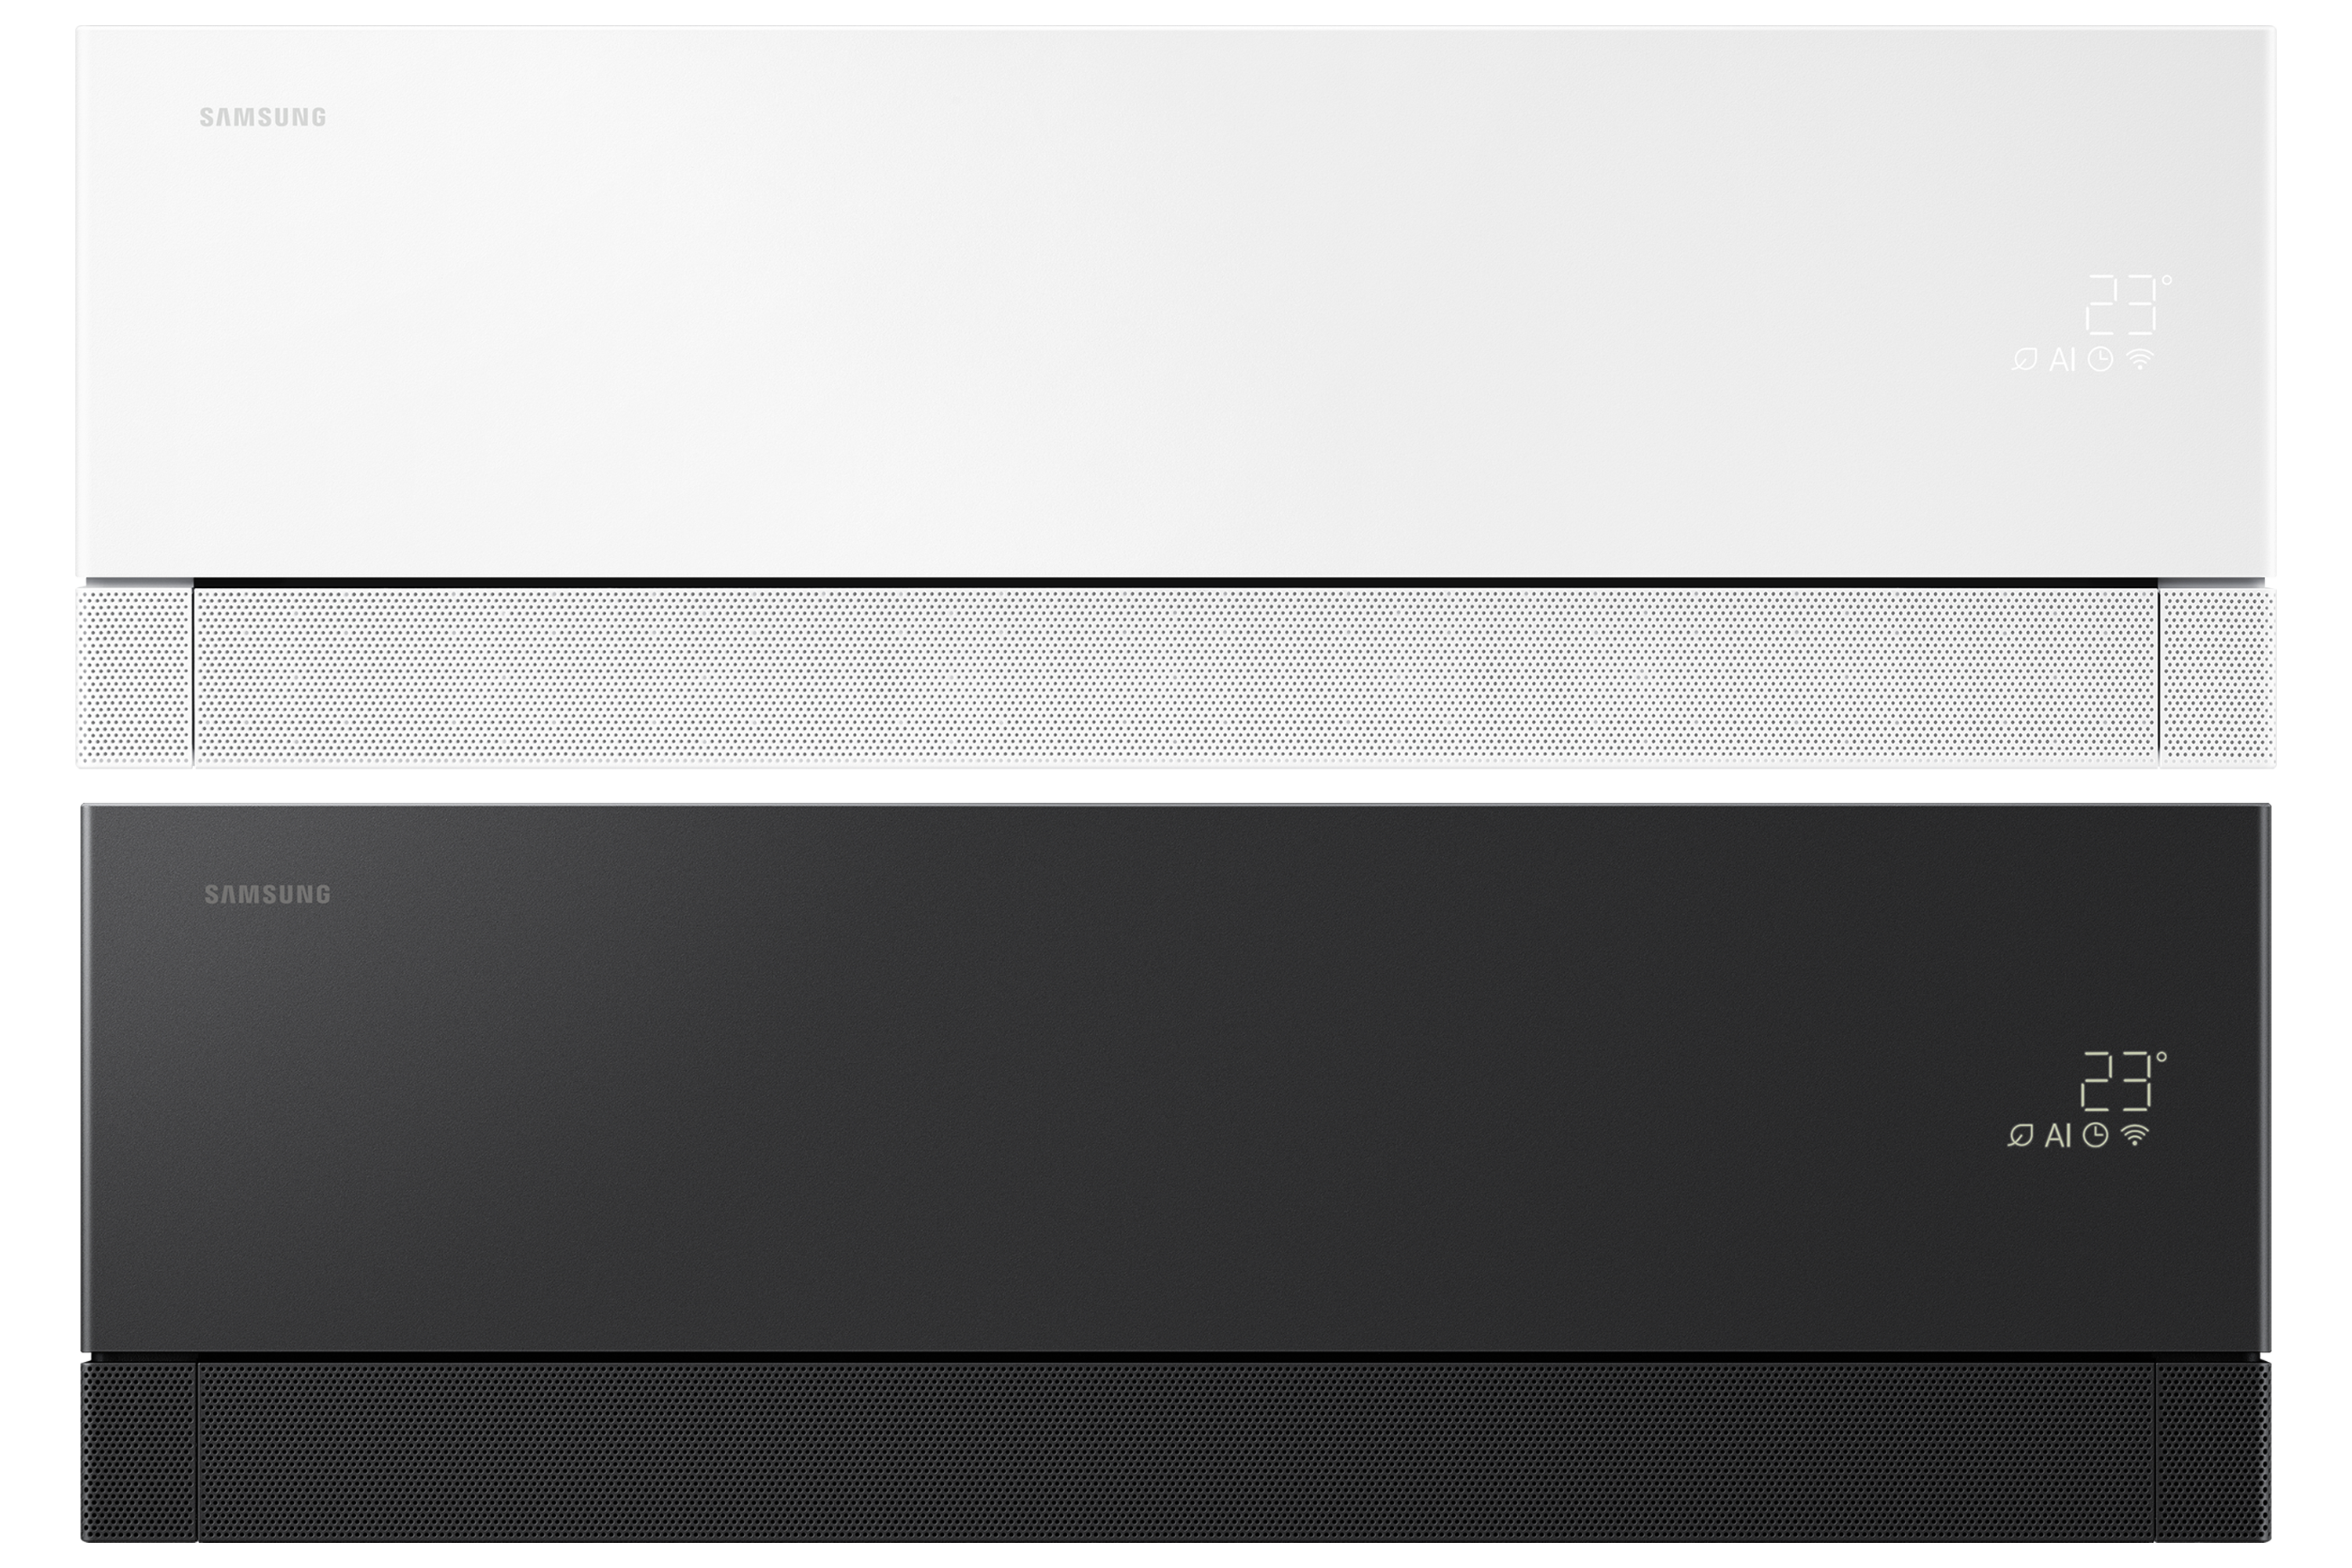The image size is (2352, 1568).
Task: Click the clock timer icon on black unit
Action: pos(2095,1135)
